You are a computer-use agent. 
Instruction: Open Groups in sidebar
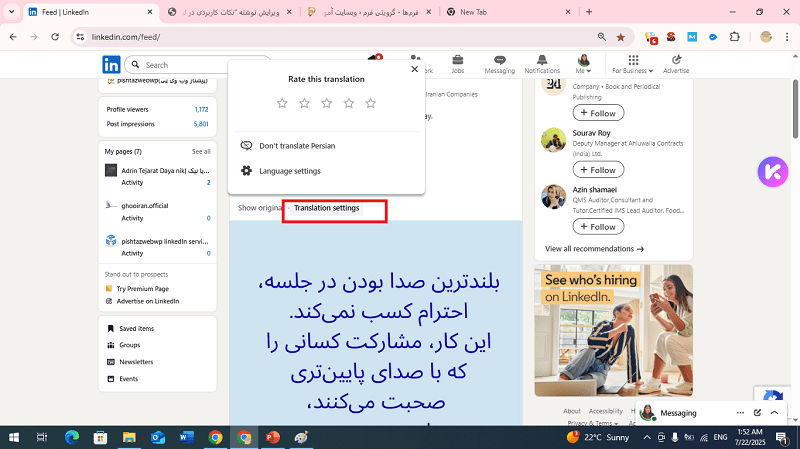tap(129, 345)
